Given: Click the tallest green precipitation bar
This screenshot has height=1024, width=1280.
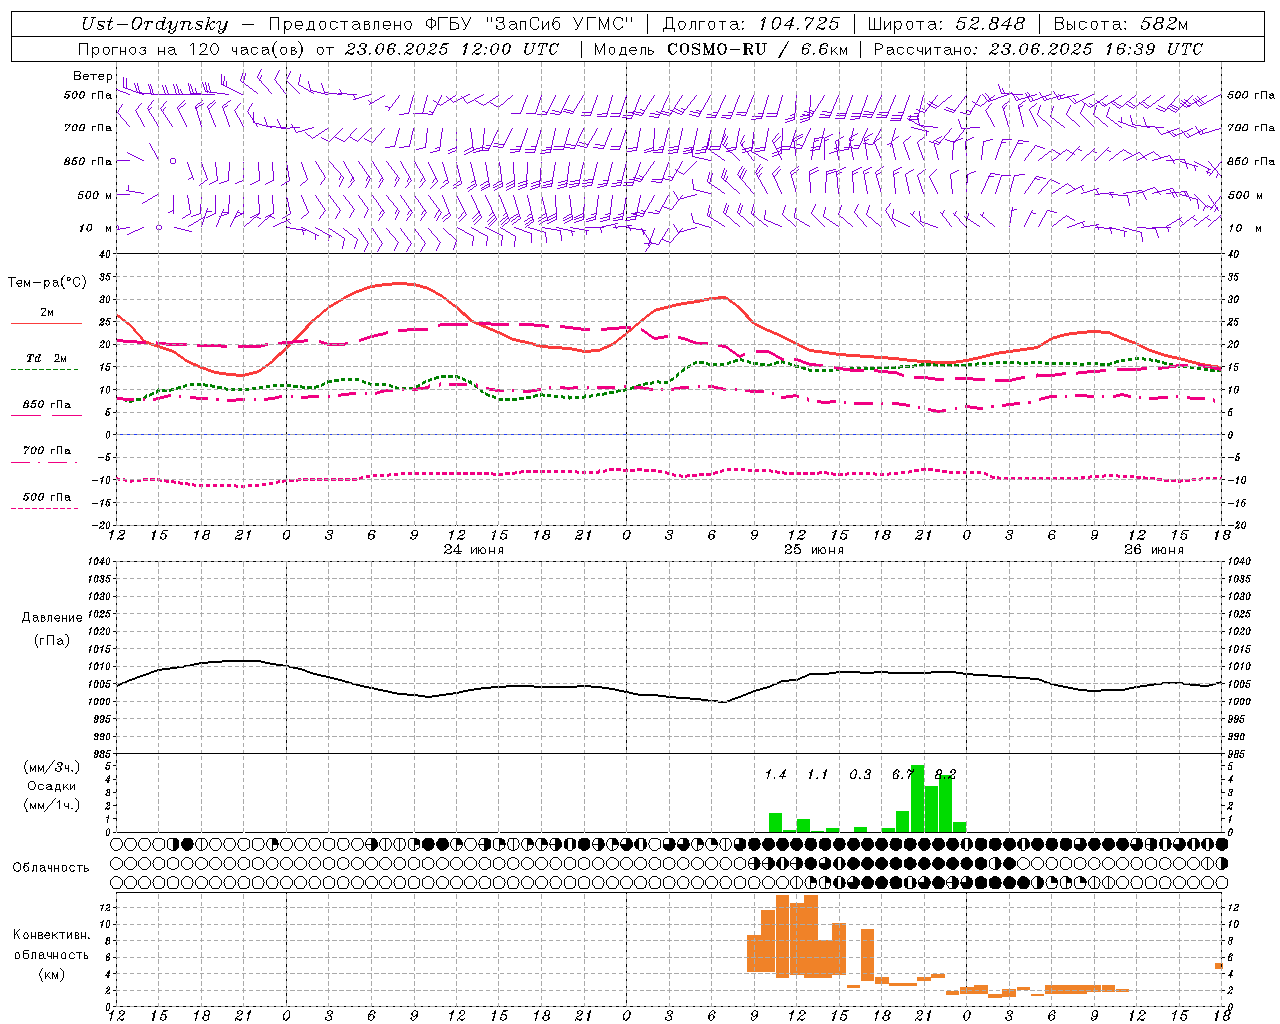Looking at the screenshot, I should 917,798.
